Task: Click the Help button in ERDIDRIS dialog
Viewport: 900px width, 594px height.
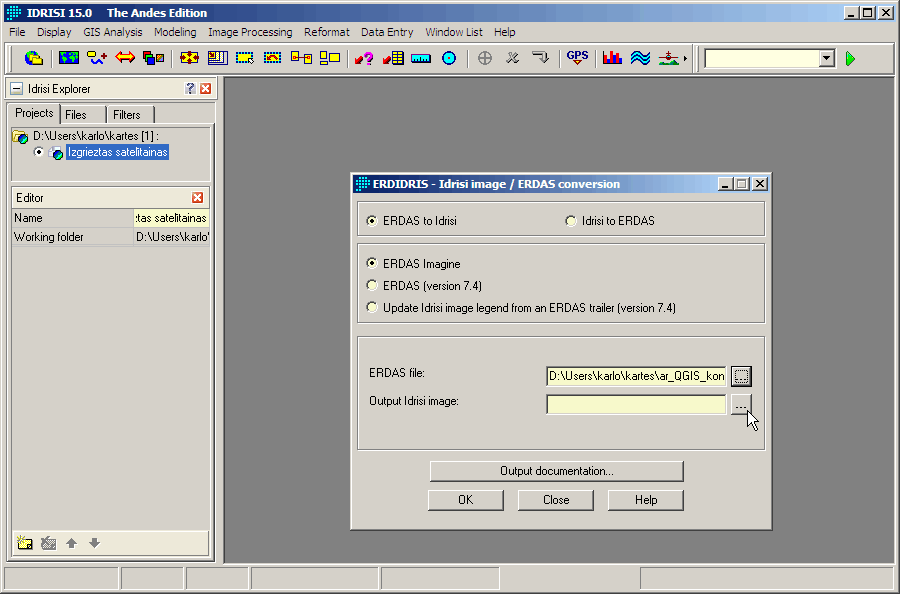Action: [646, 500]
